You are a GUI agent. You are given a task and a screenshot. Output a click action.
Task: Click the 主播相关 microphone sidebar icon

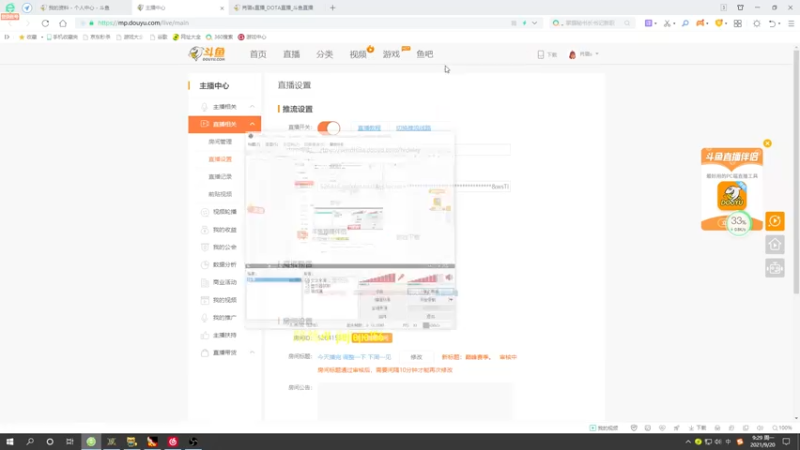pyautogui.click(x=205, y=107)
